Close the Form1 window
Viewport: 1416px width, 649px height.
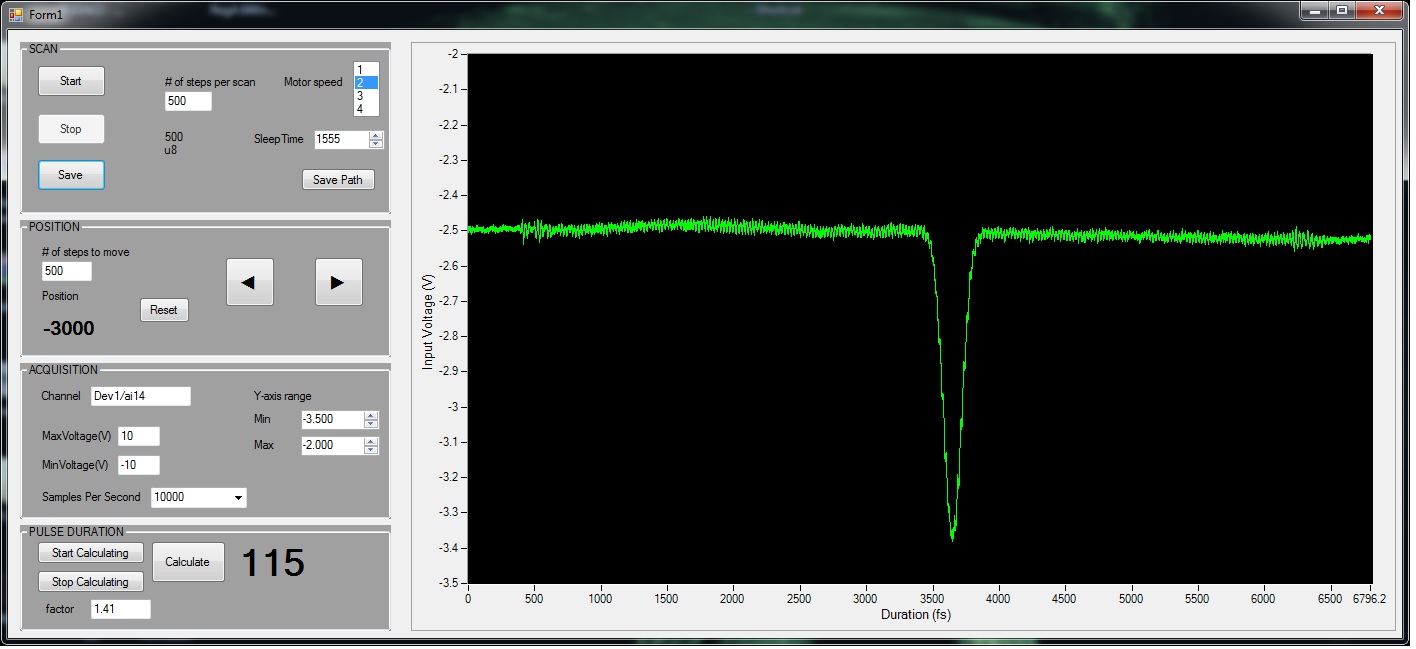coord(1380,10)
